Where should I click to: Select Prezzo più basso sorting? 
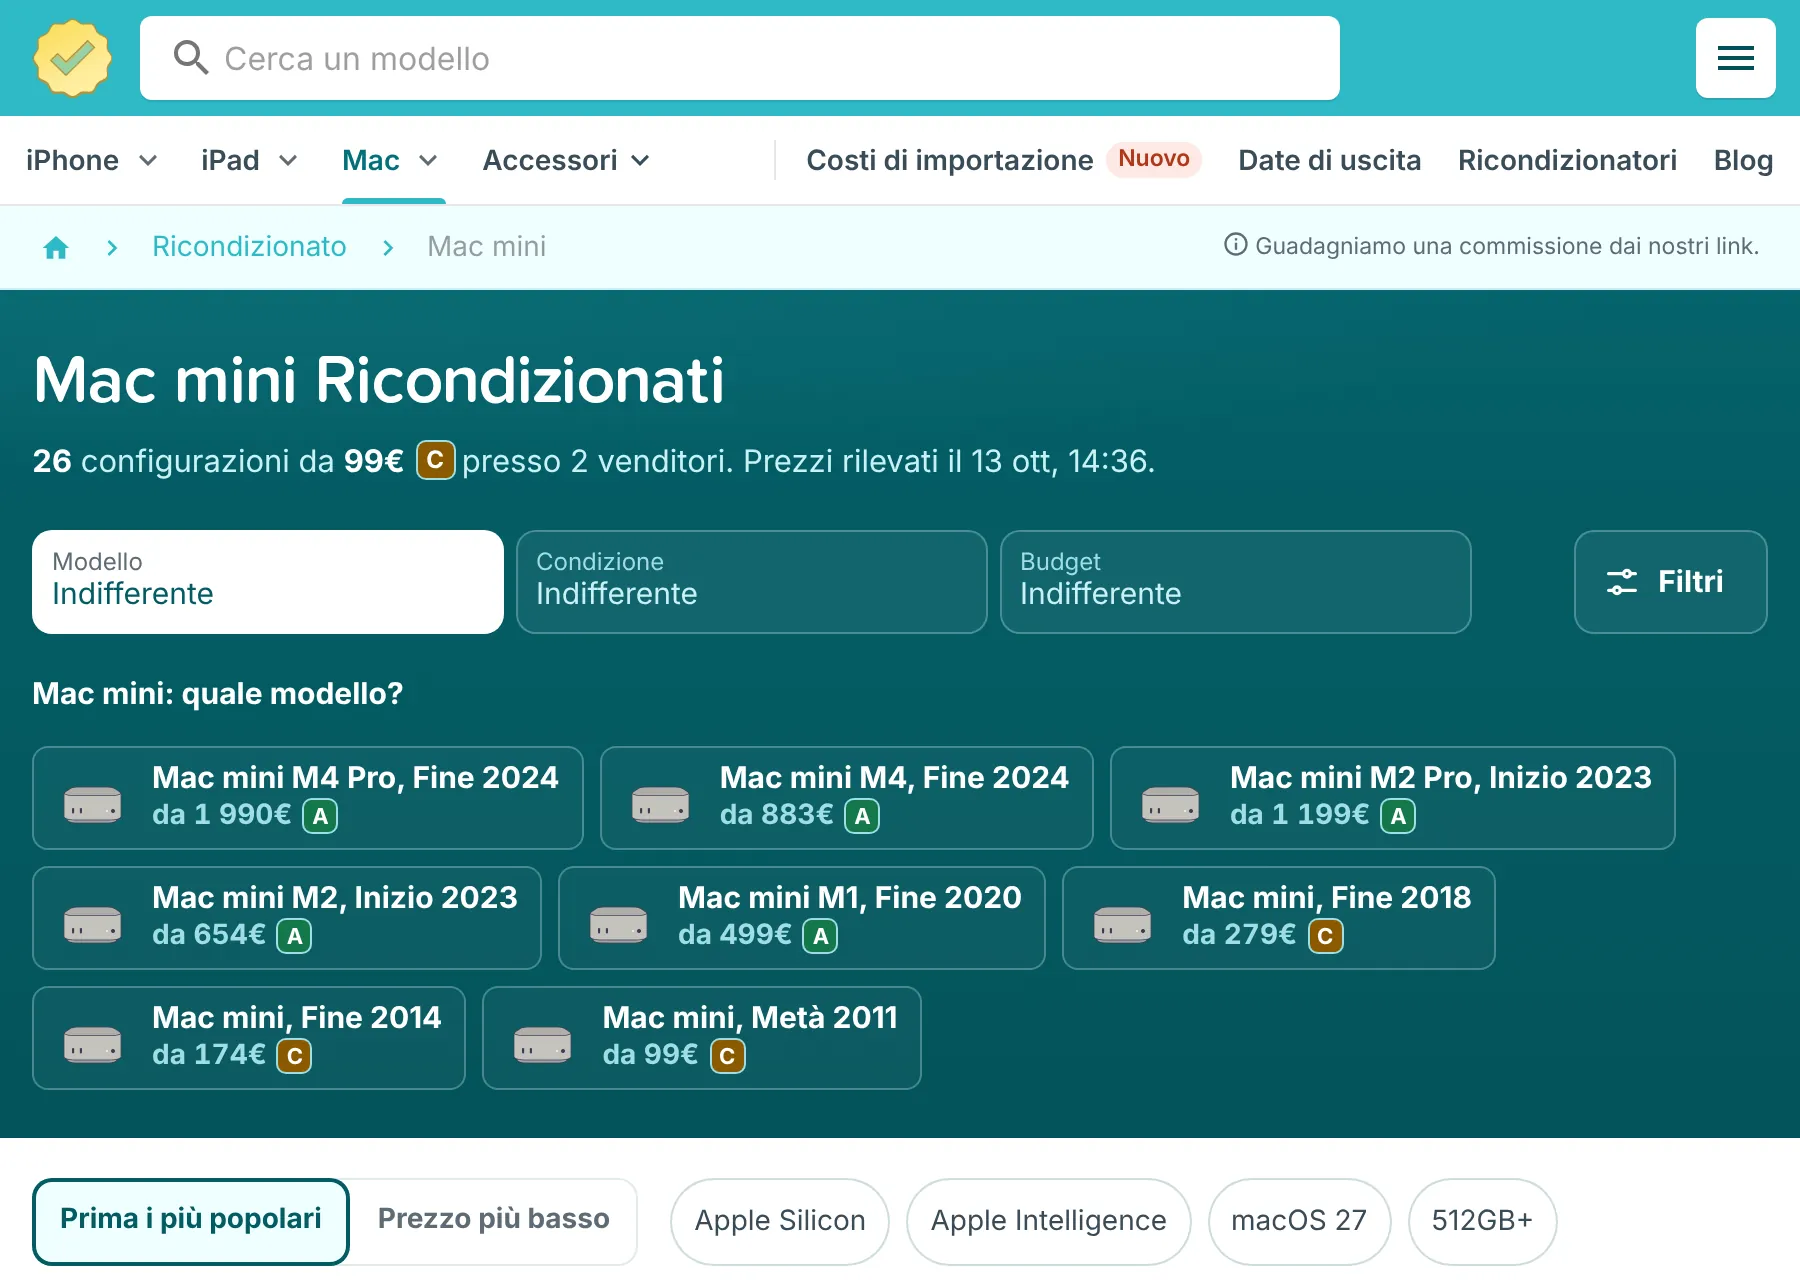(494, 1221)
